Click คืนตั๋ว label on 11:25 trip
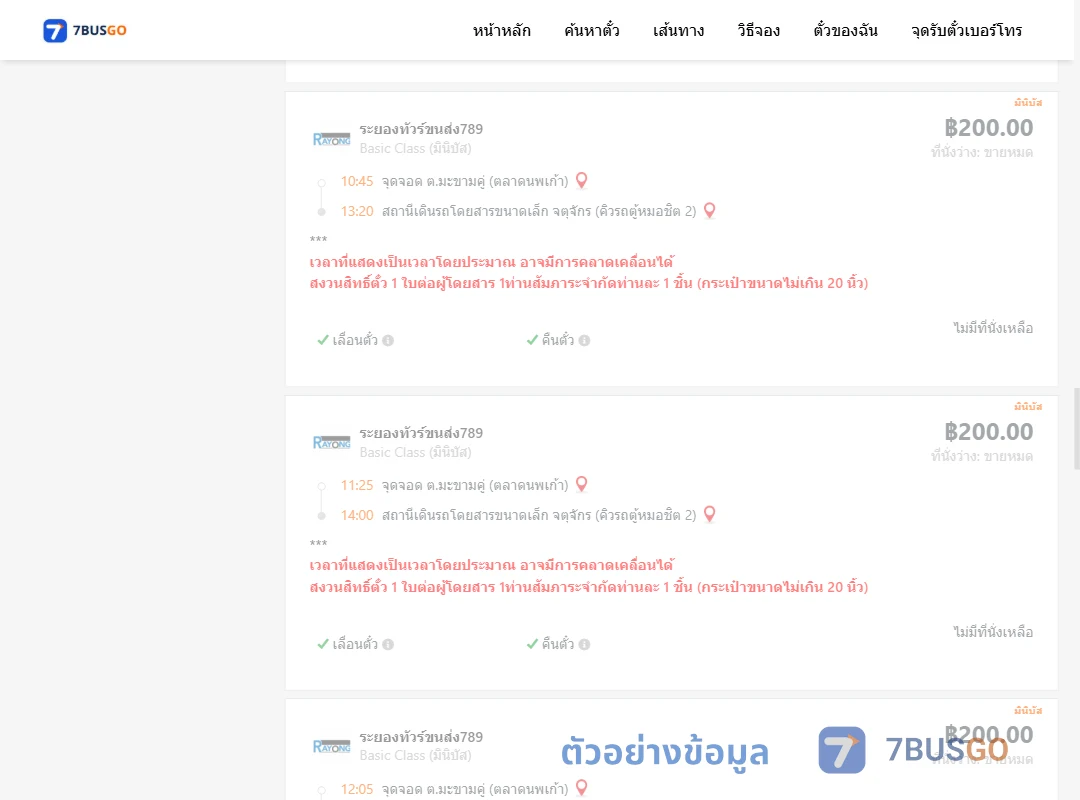Viewport: 1080px width, 800px height. point(558,644)
